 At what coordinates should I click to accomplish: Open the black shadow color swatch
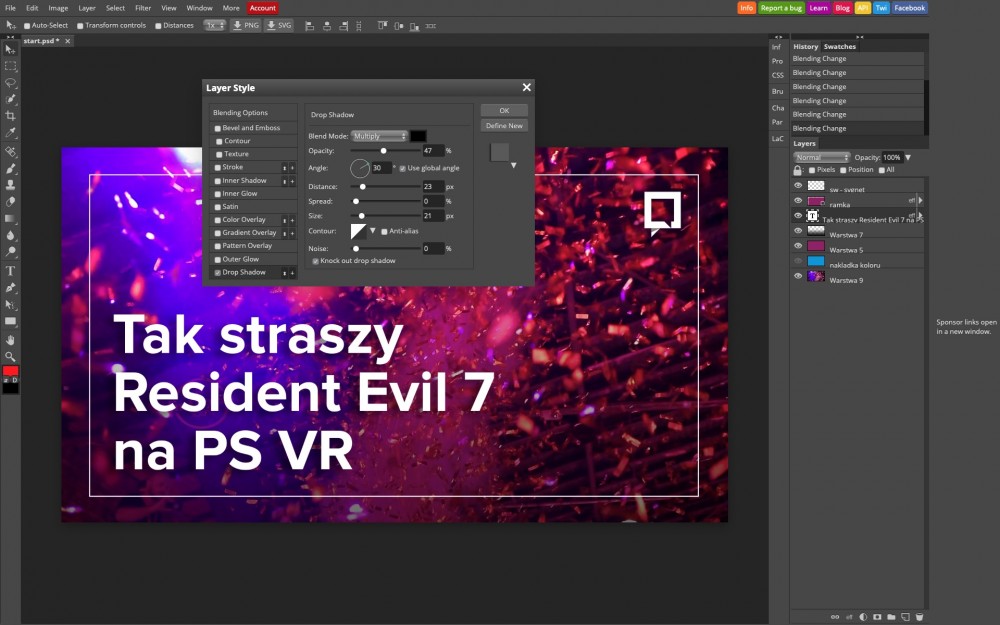pos(418,136)
